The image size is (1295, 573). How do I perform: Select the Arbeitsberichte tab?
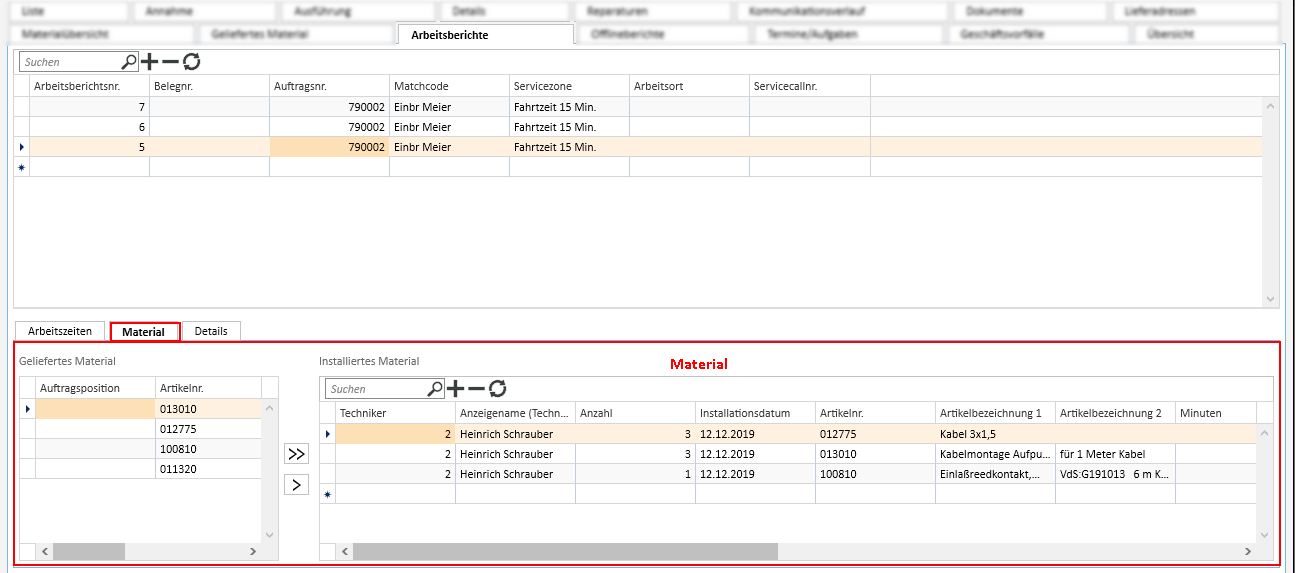[486, 34]
